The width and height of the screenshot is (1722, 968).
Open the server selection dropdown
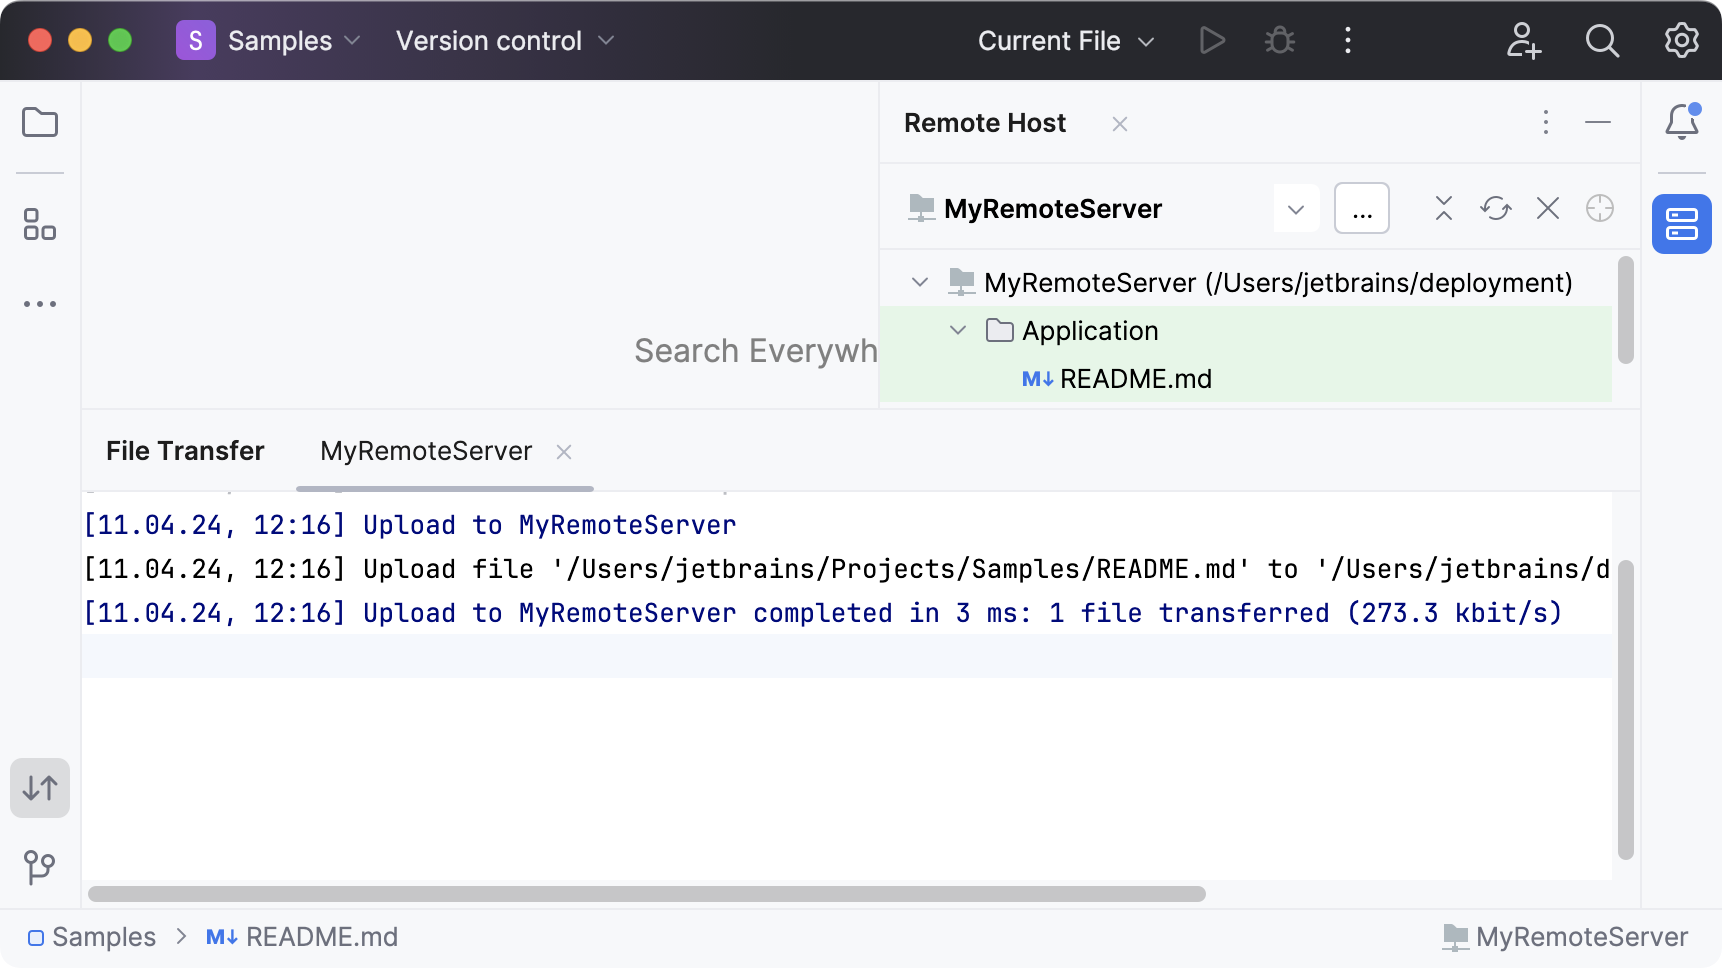click(x=1296, y=208)
